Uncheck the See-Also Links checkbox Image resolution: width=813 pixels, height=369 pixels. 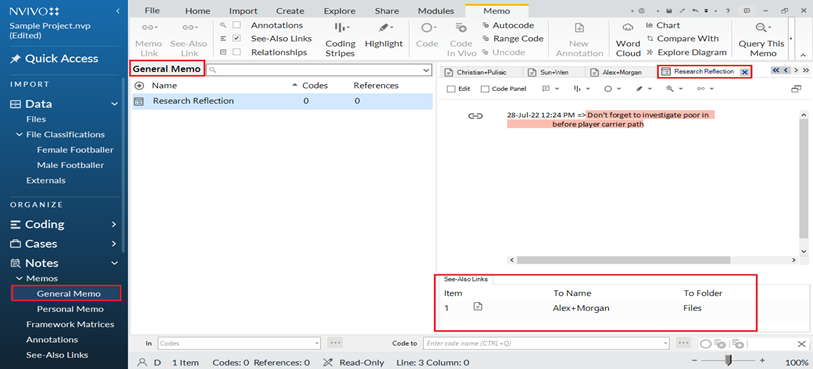pos(236,38)
